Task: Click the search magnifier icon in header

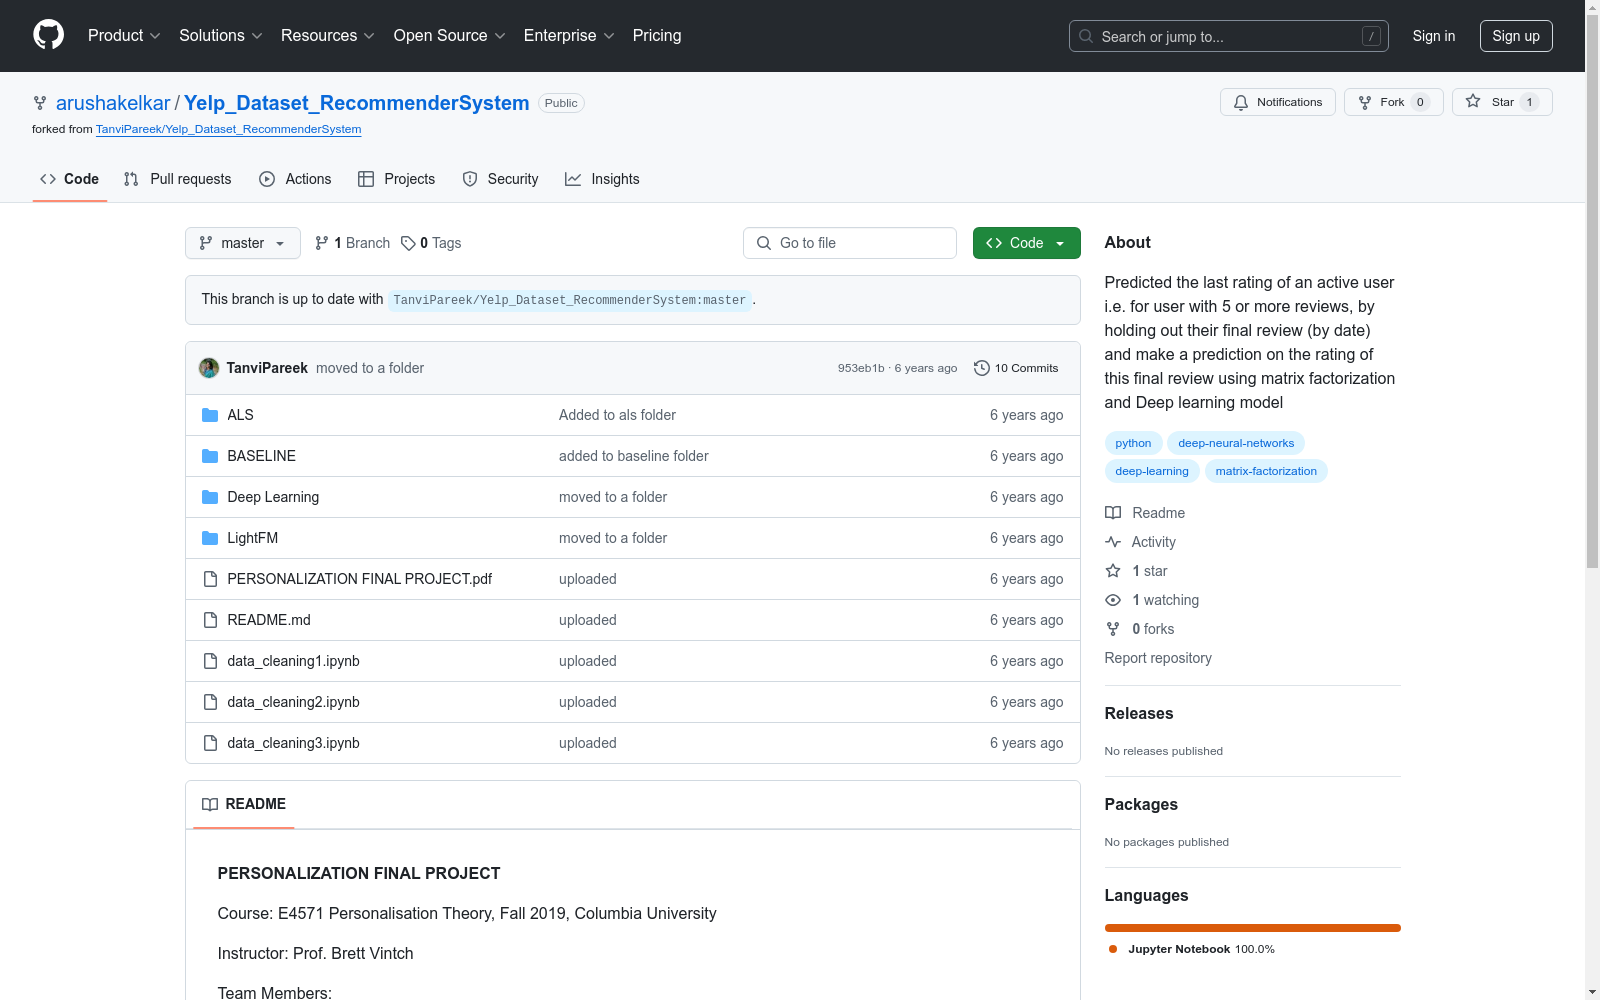Action: [x=1086, y=36]
